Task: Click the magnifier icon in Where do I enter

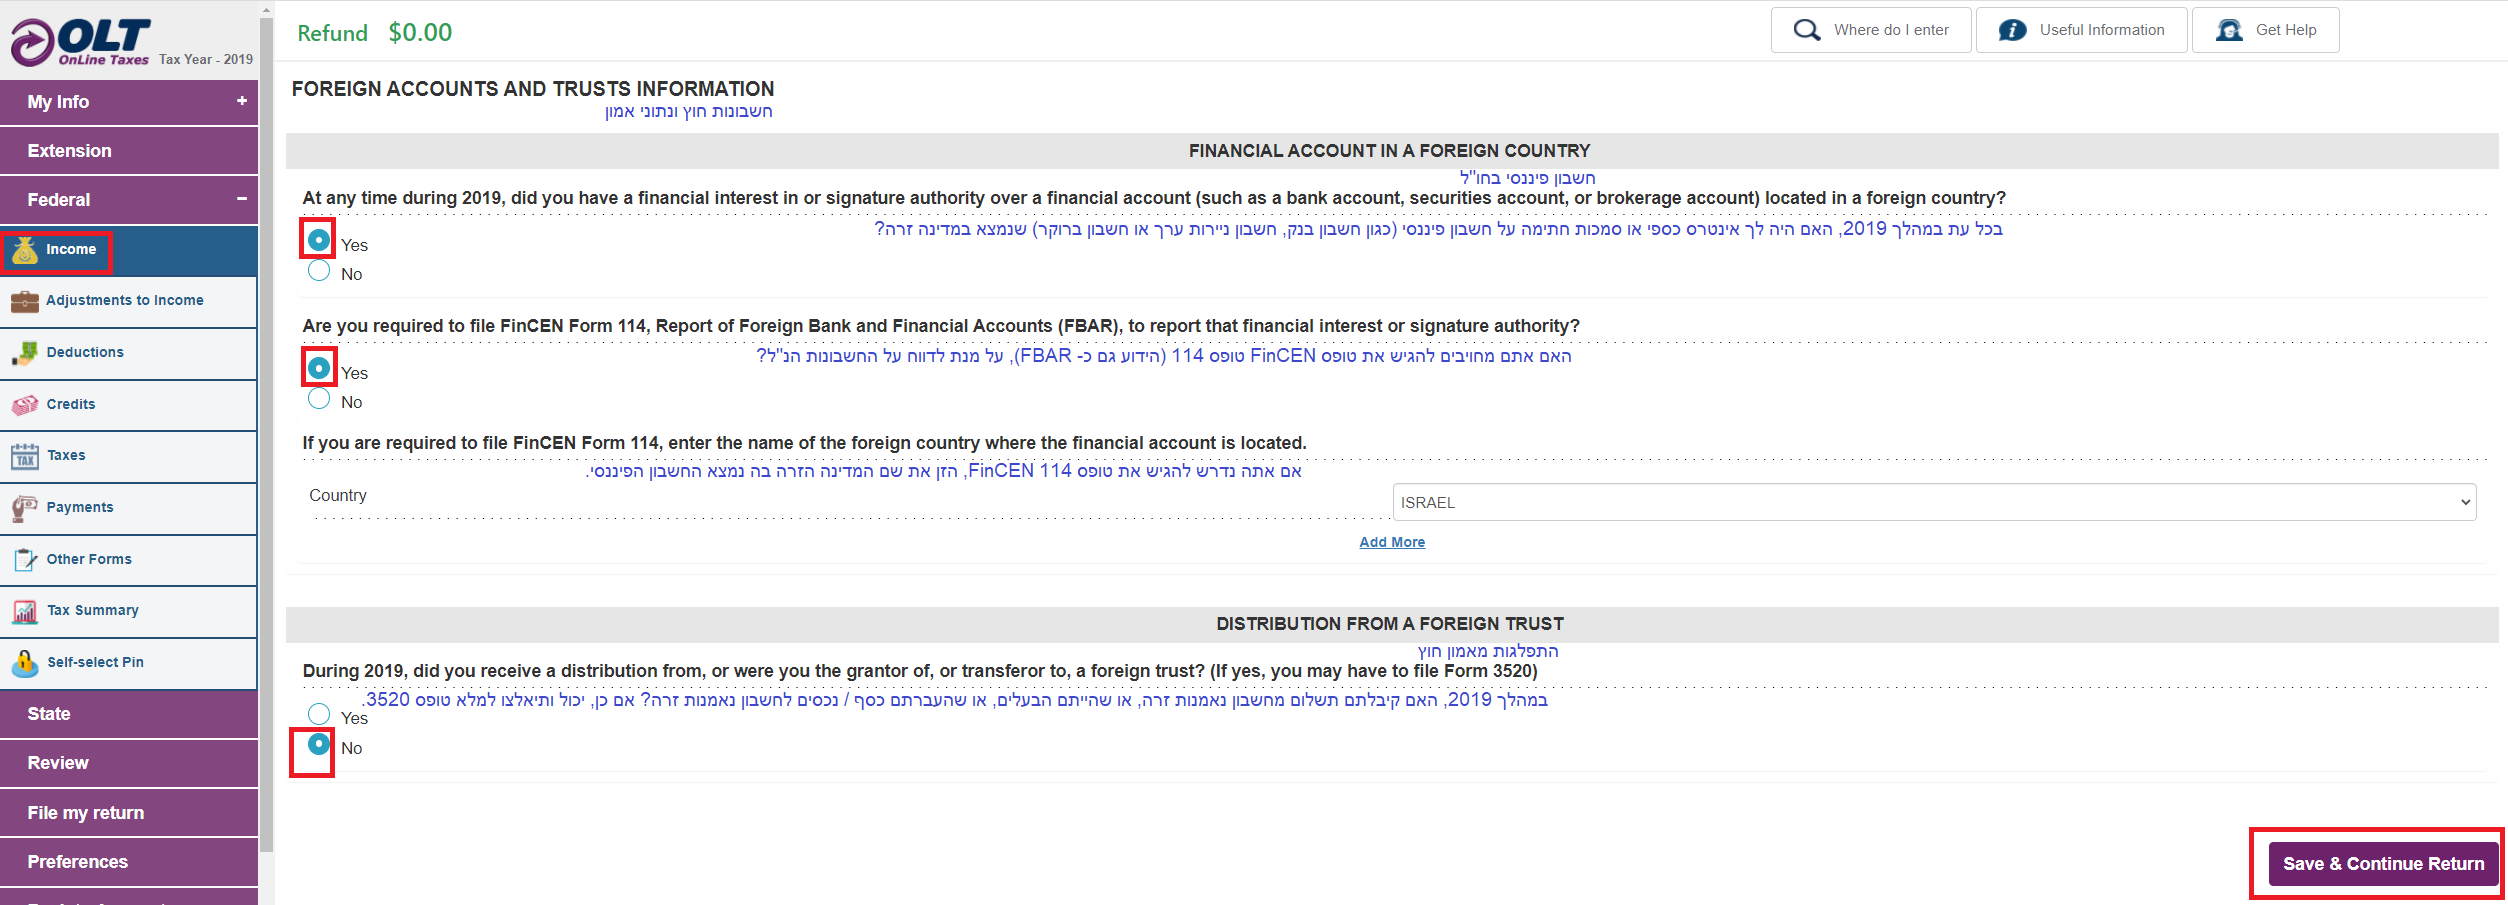Action: [1806, 30]
